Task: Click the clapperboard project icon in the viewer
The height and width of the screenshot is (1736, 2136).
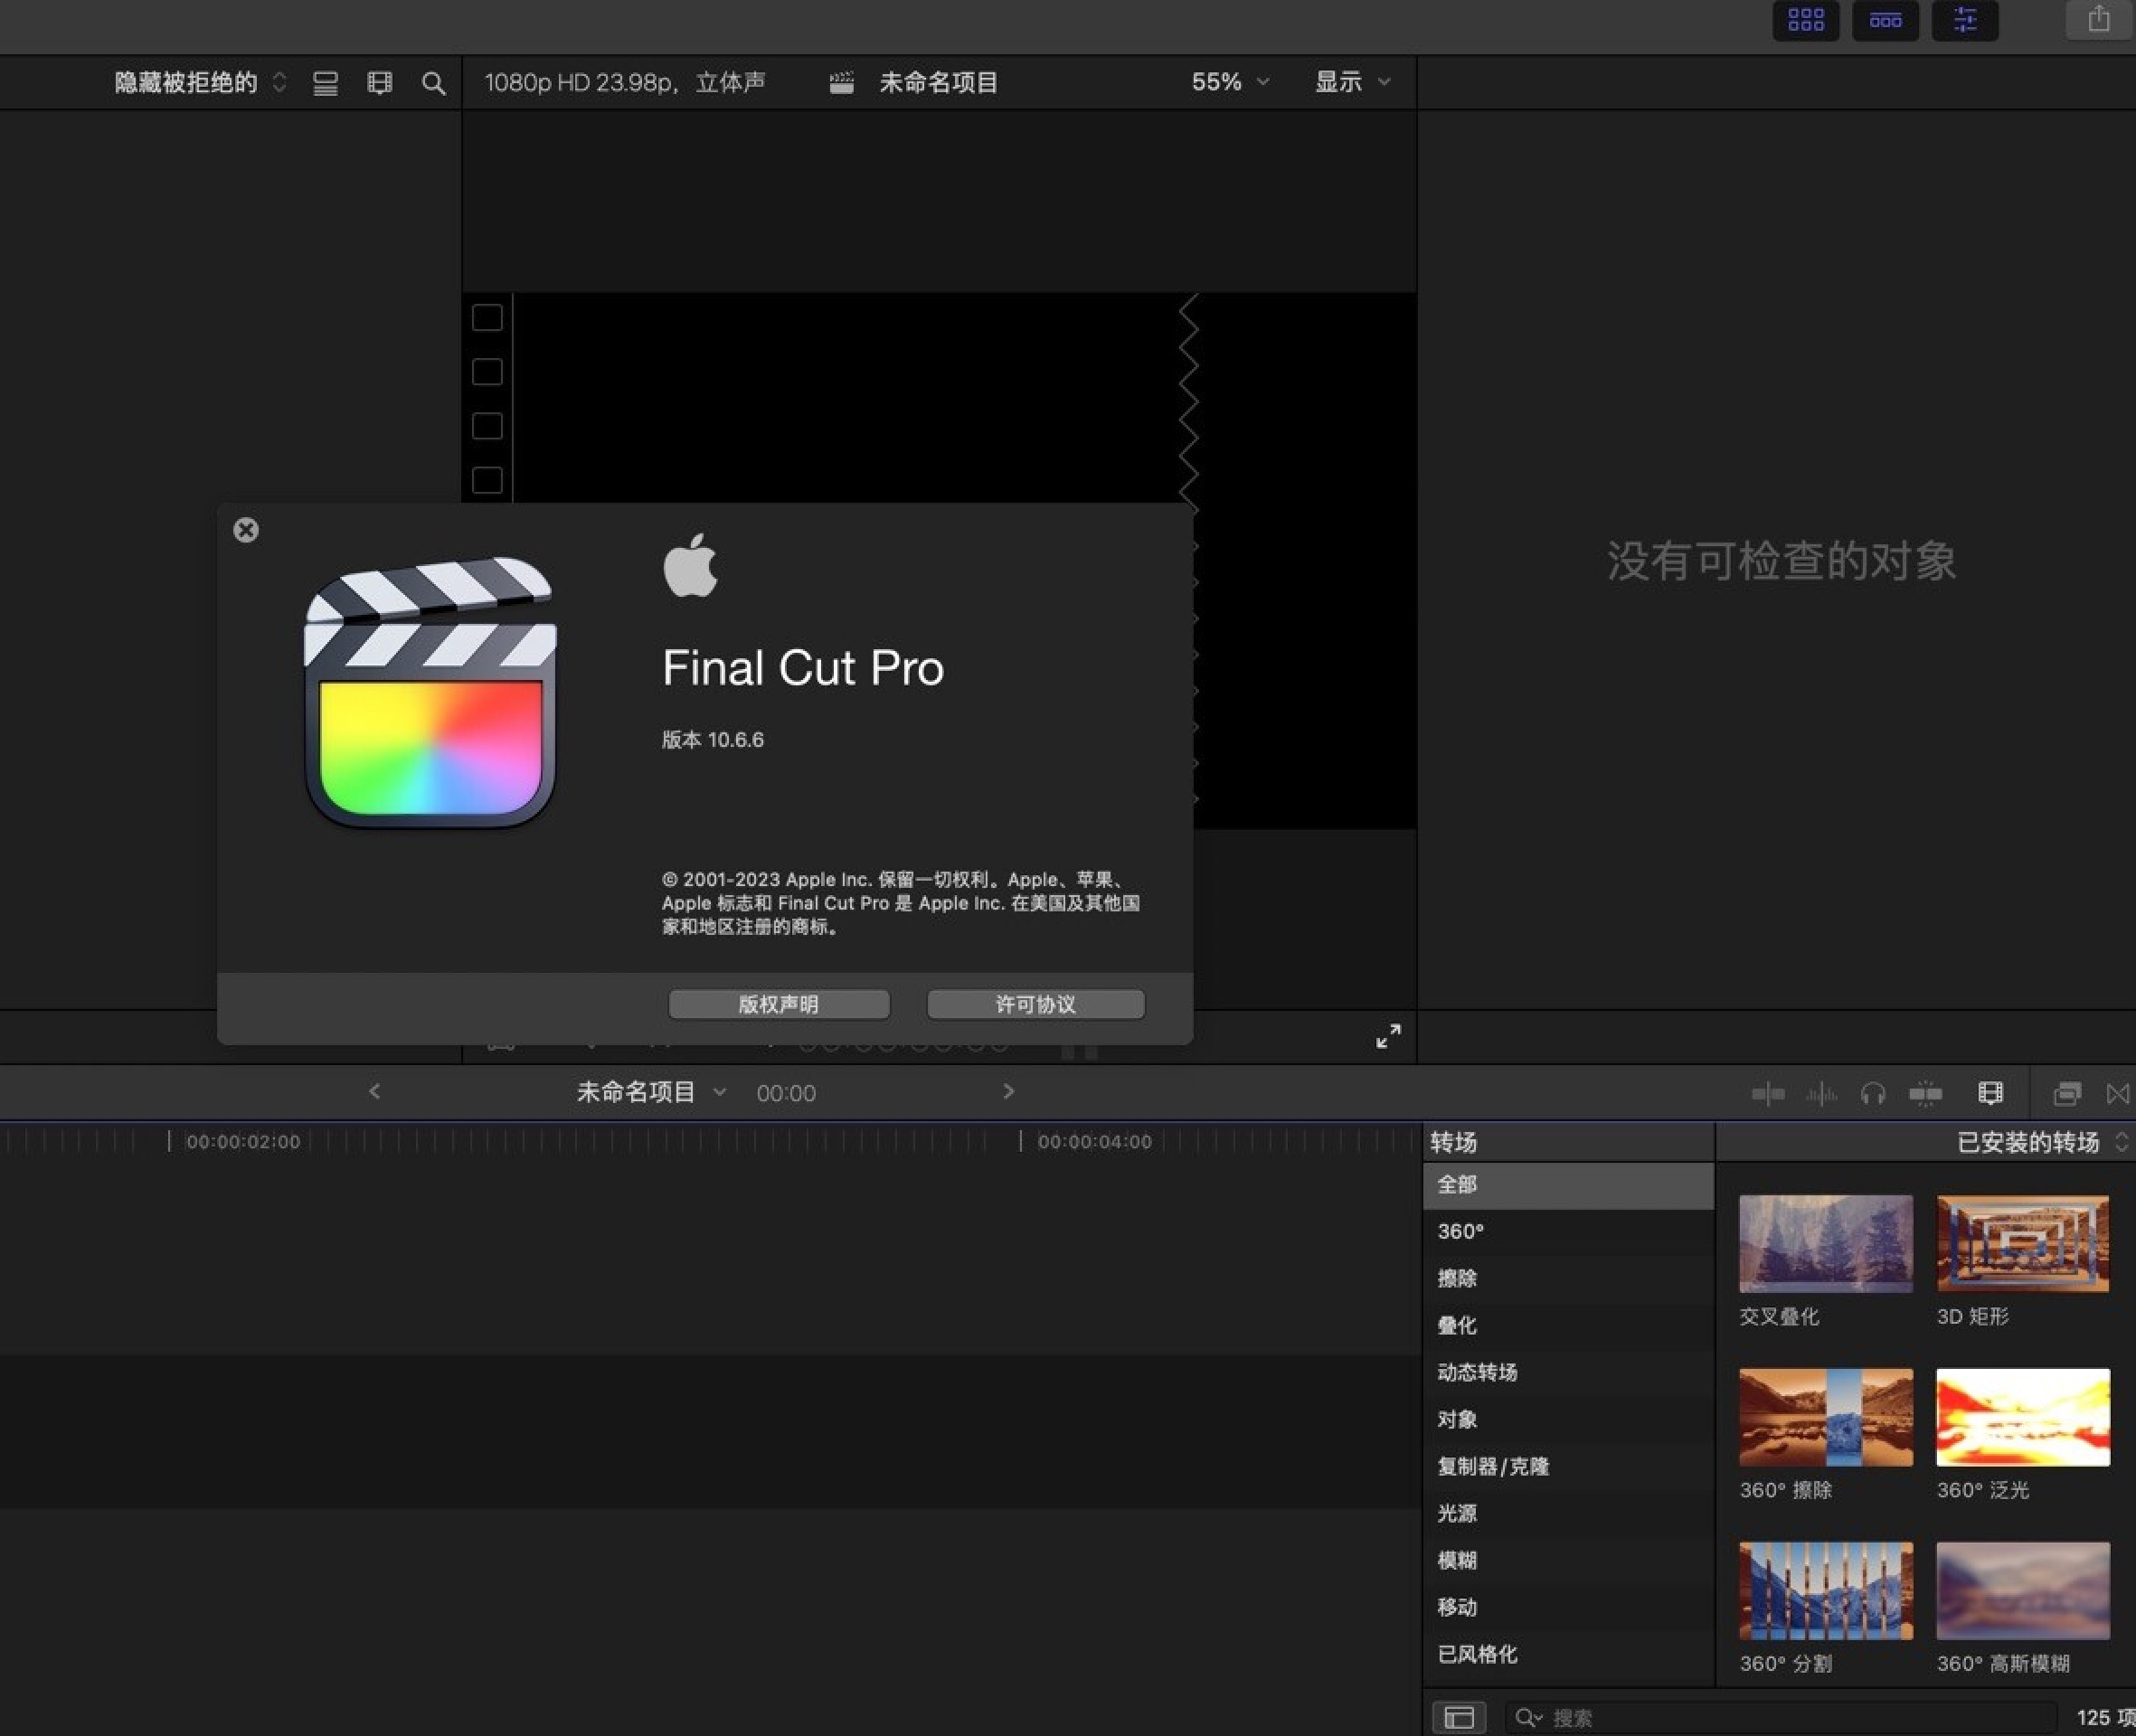Action: 842,82
